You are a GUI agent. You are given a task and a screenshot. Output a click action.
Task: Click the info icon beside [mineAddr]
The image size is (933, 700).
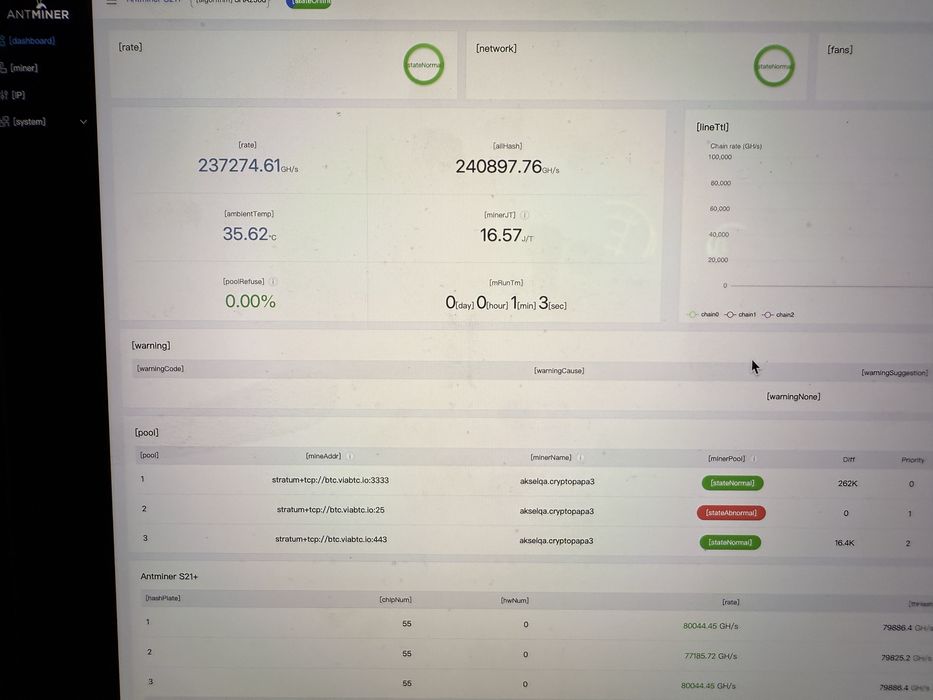pyautogui.click(x=350, y=457)
